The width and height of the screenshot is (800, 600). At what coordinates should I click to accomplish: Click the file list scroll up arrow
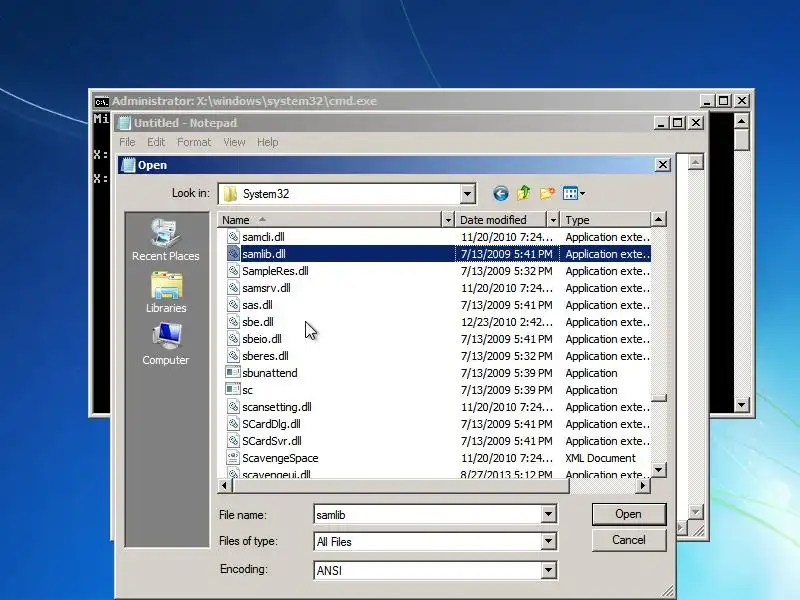pyautogui.click(x=659, y=219)
